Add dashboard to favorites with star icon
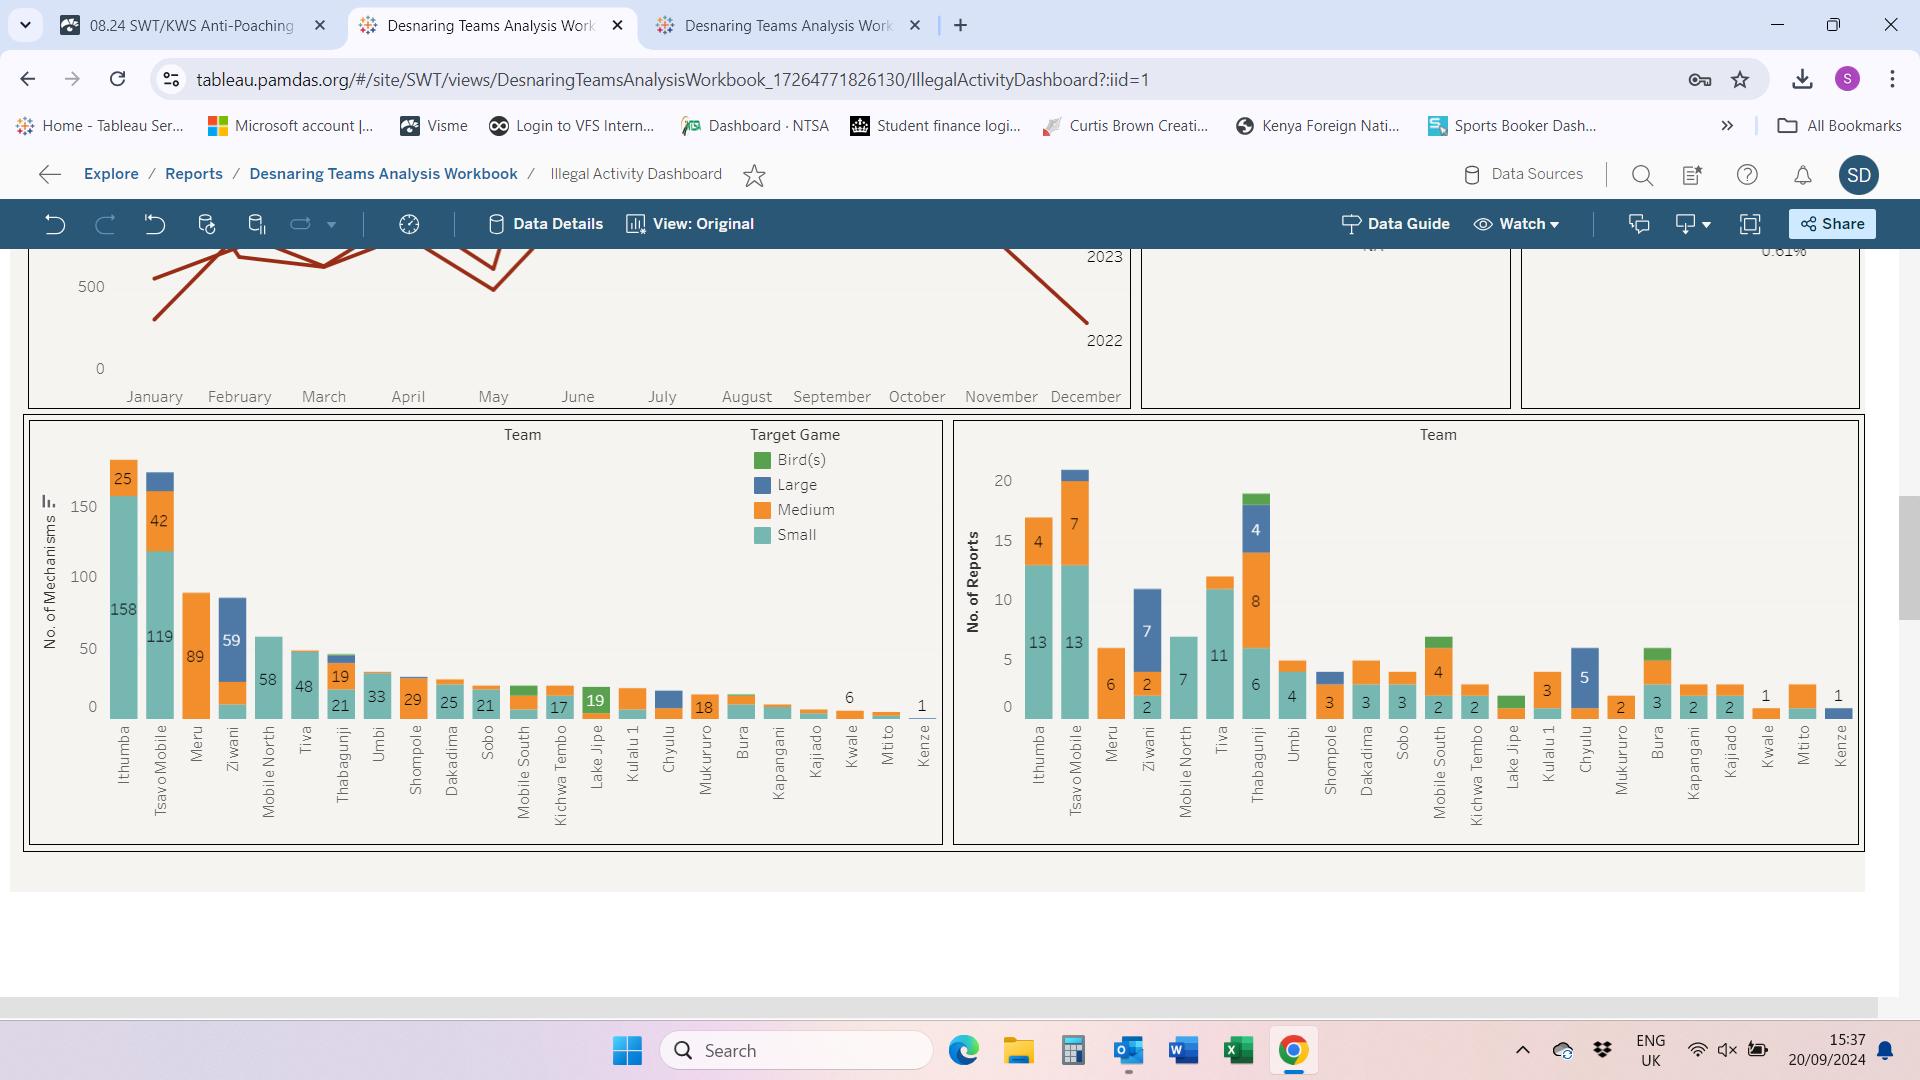 pos(754,176)
